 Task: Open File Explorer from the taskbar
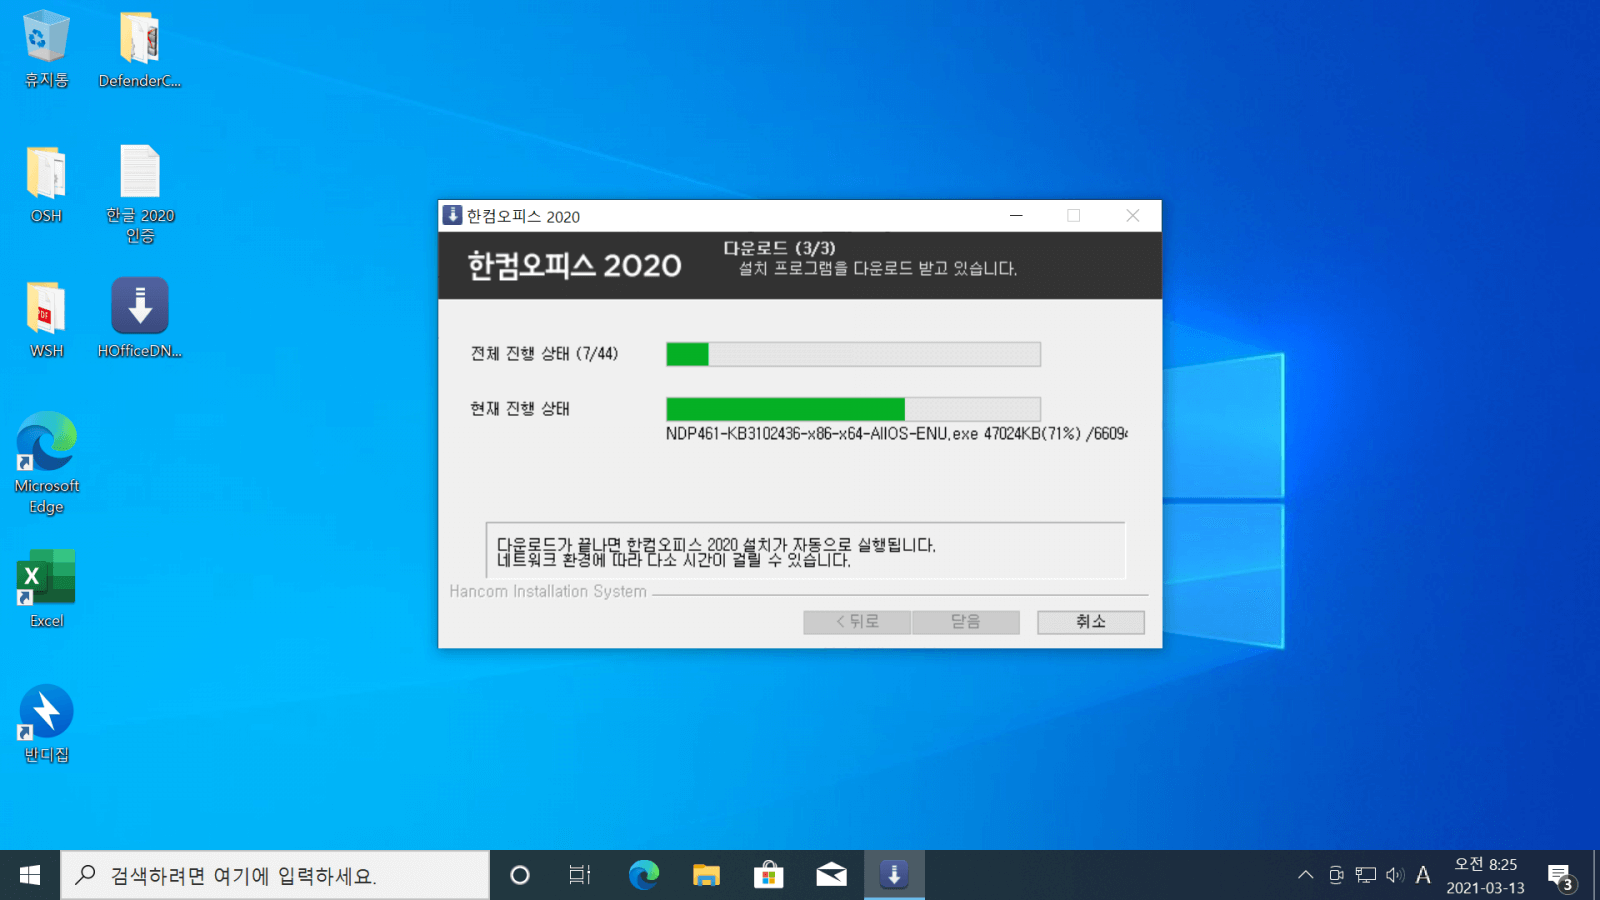[706, 875]
